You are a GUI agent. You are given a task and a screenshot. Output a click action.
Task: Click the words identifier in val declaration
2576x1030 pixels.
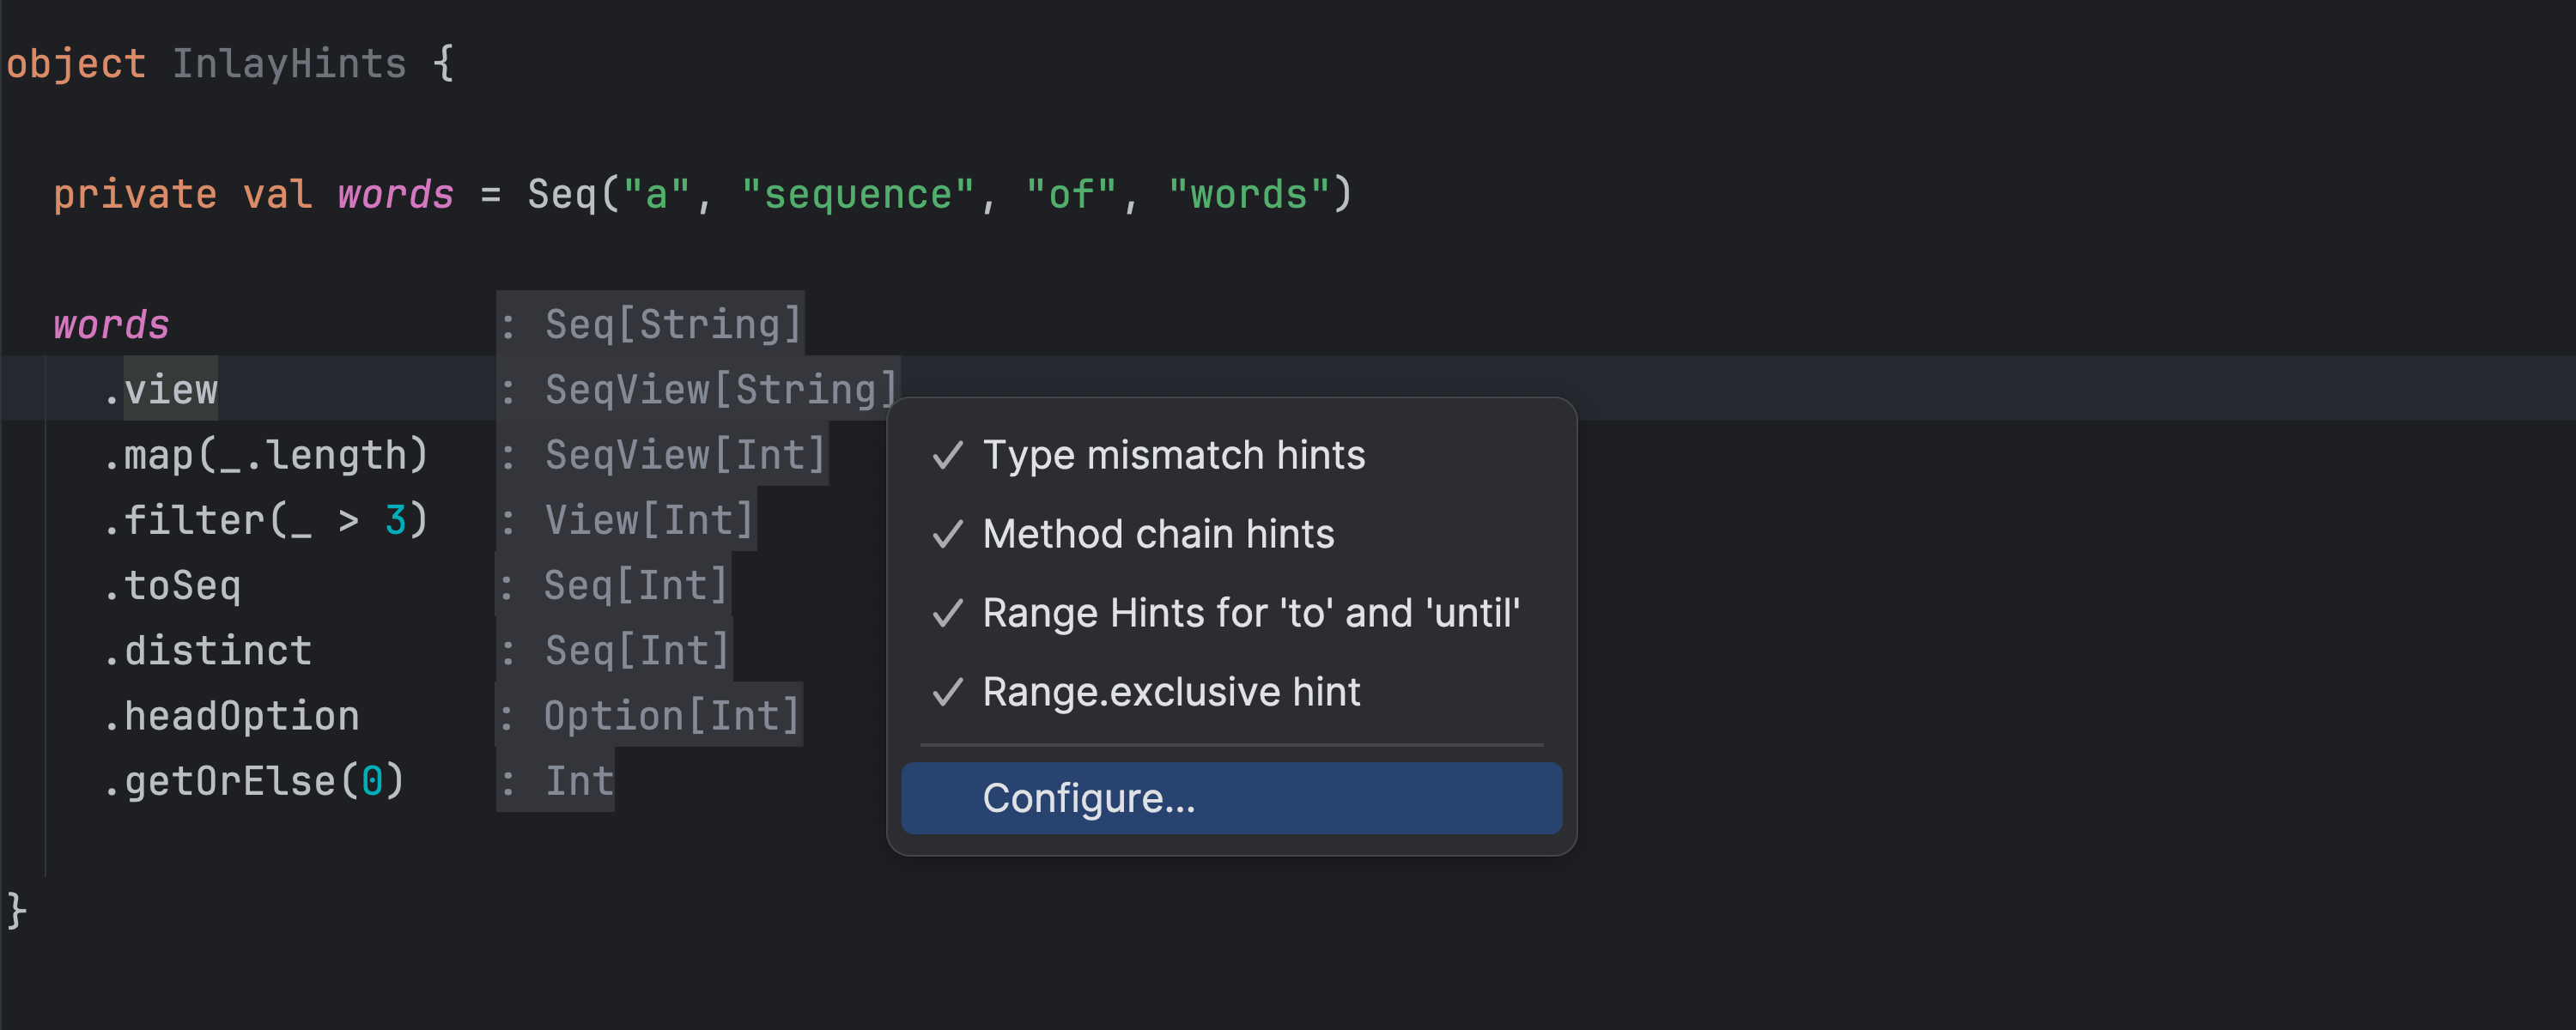coord(395,194)
